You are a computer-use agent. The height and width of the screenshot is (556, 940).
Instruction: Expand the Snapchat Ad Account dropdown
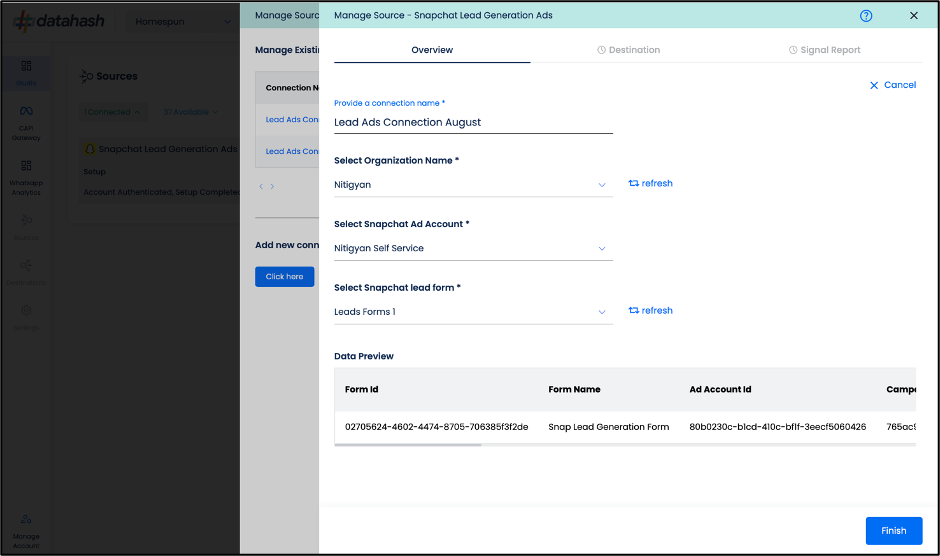473,248
